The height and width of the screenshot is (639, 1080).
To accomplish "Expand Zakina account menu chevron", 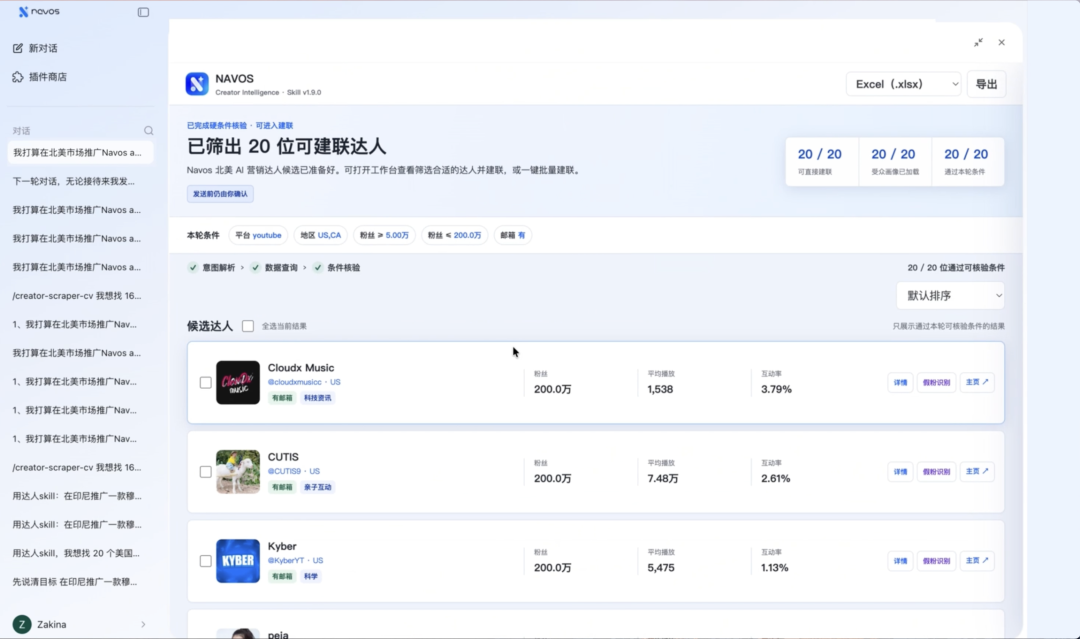I will coord(143,625).
